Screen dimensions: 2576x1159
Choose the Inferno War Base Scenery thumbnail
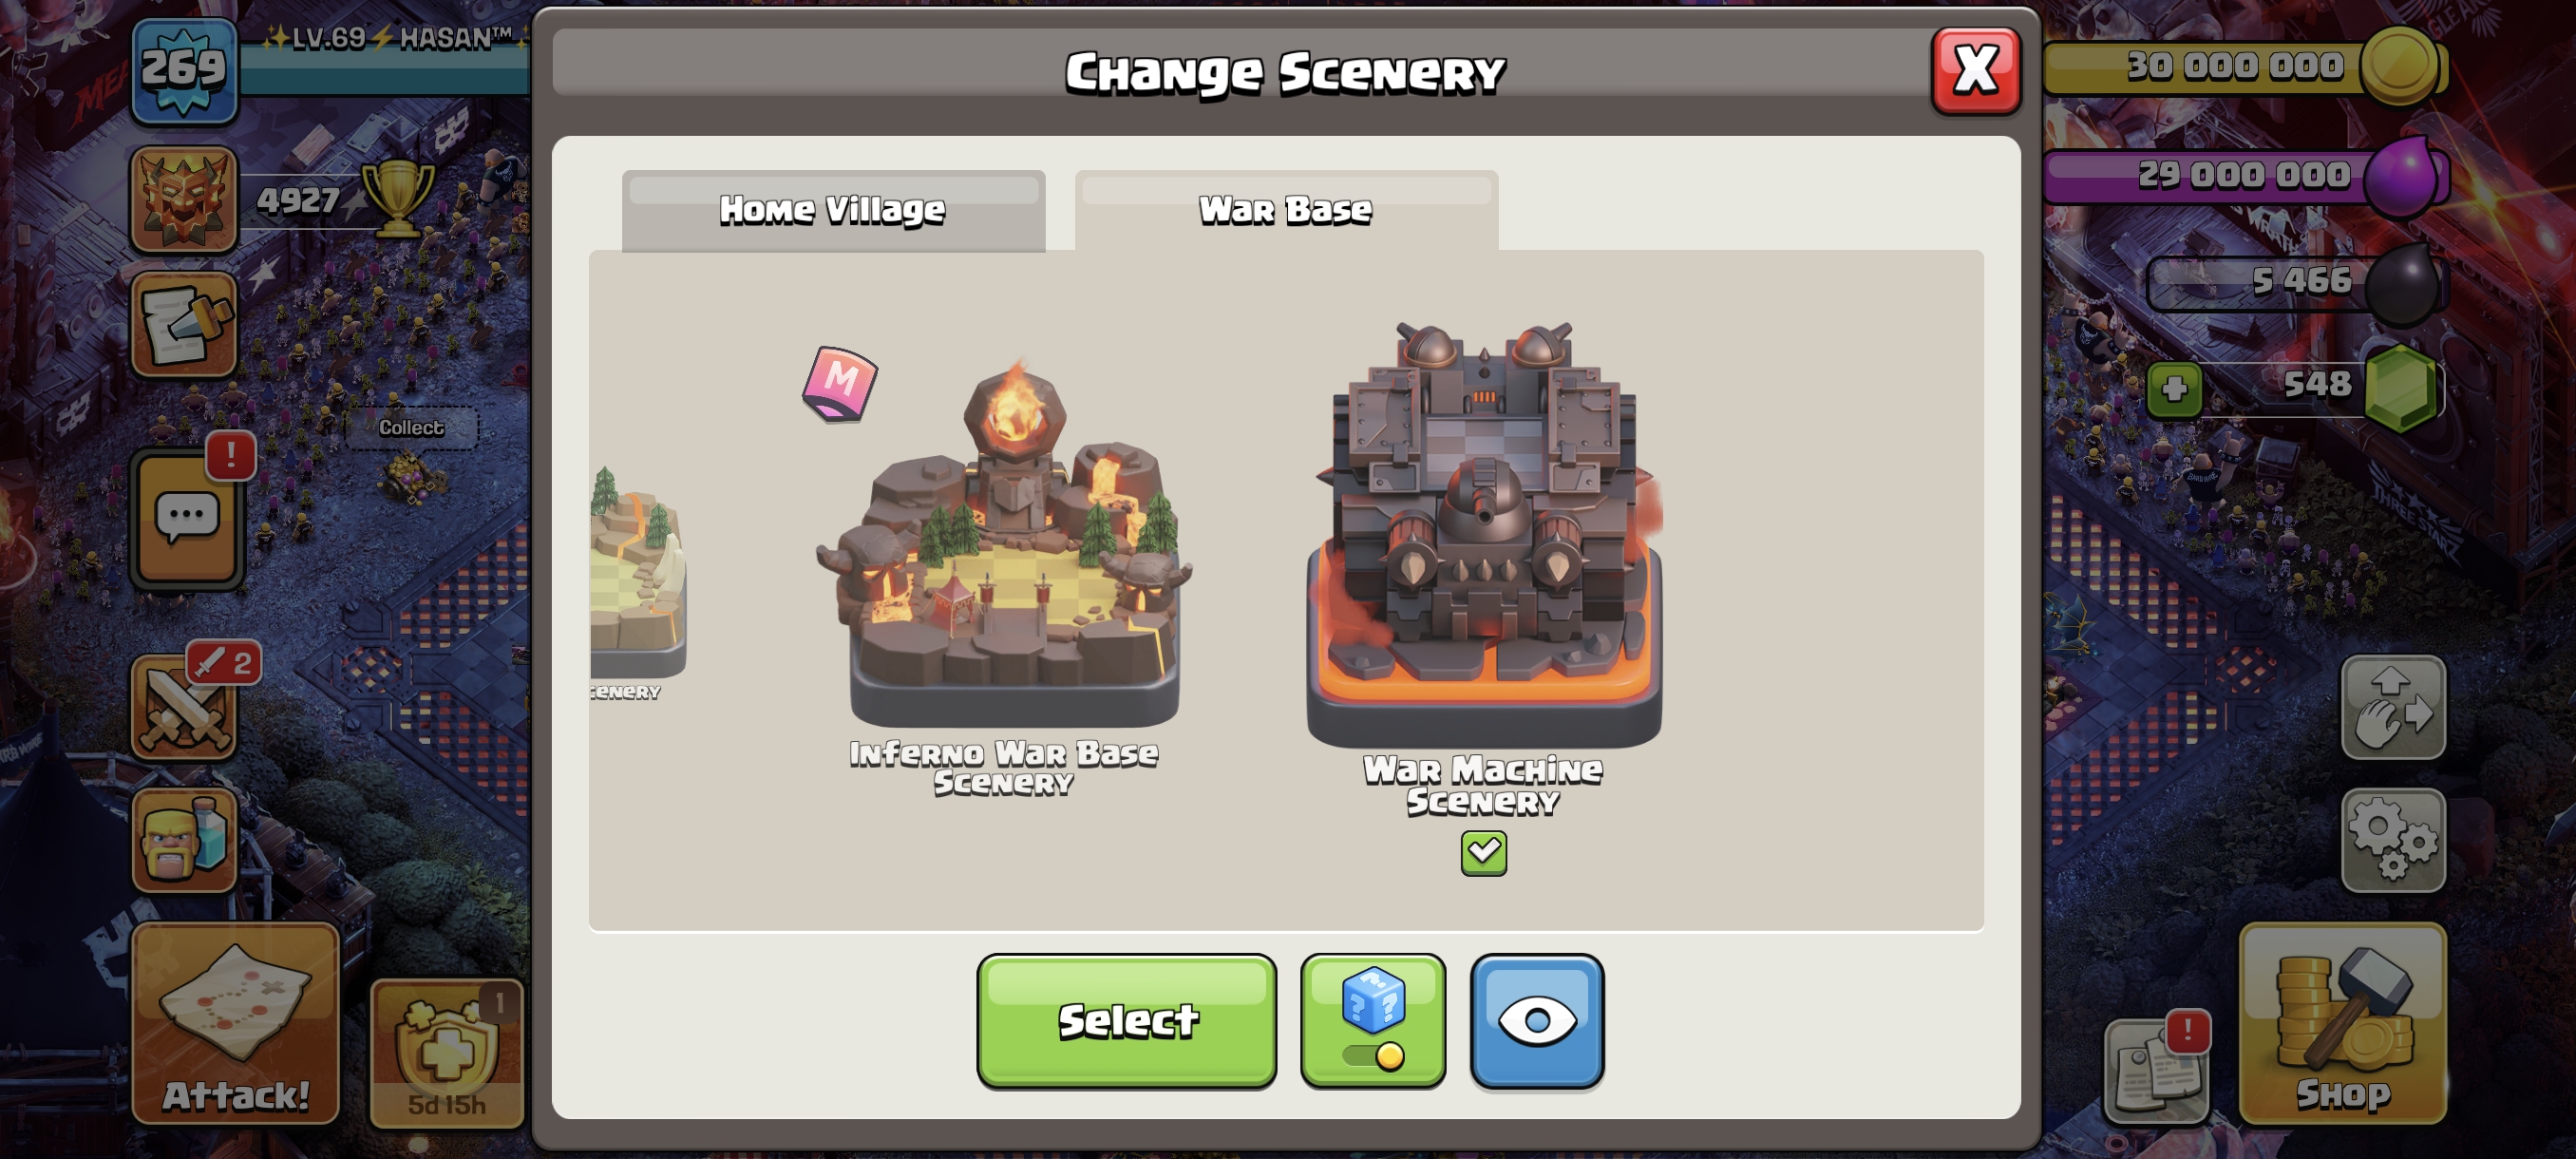1005,540
